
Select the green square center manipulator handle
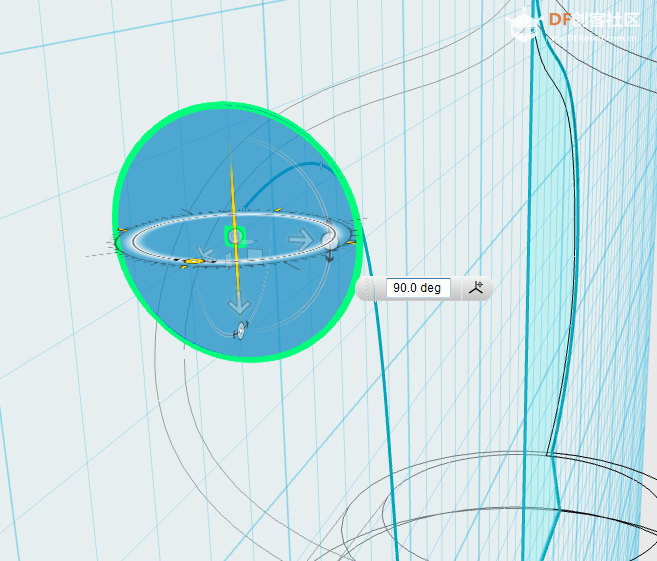pos(235,236)
